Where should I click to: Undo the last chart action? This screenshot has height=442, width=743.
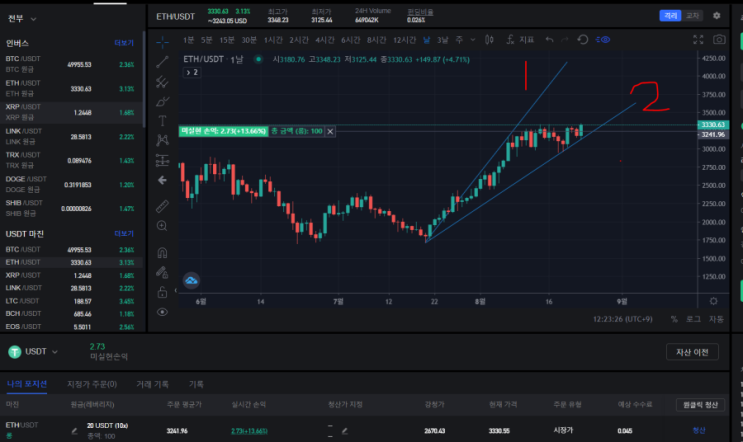pos(549,40)
